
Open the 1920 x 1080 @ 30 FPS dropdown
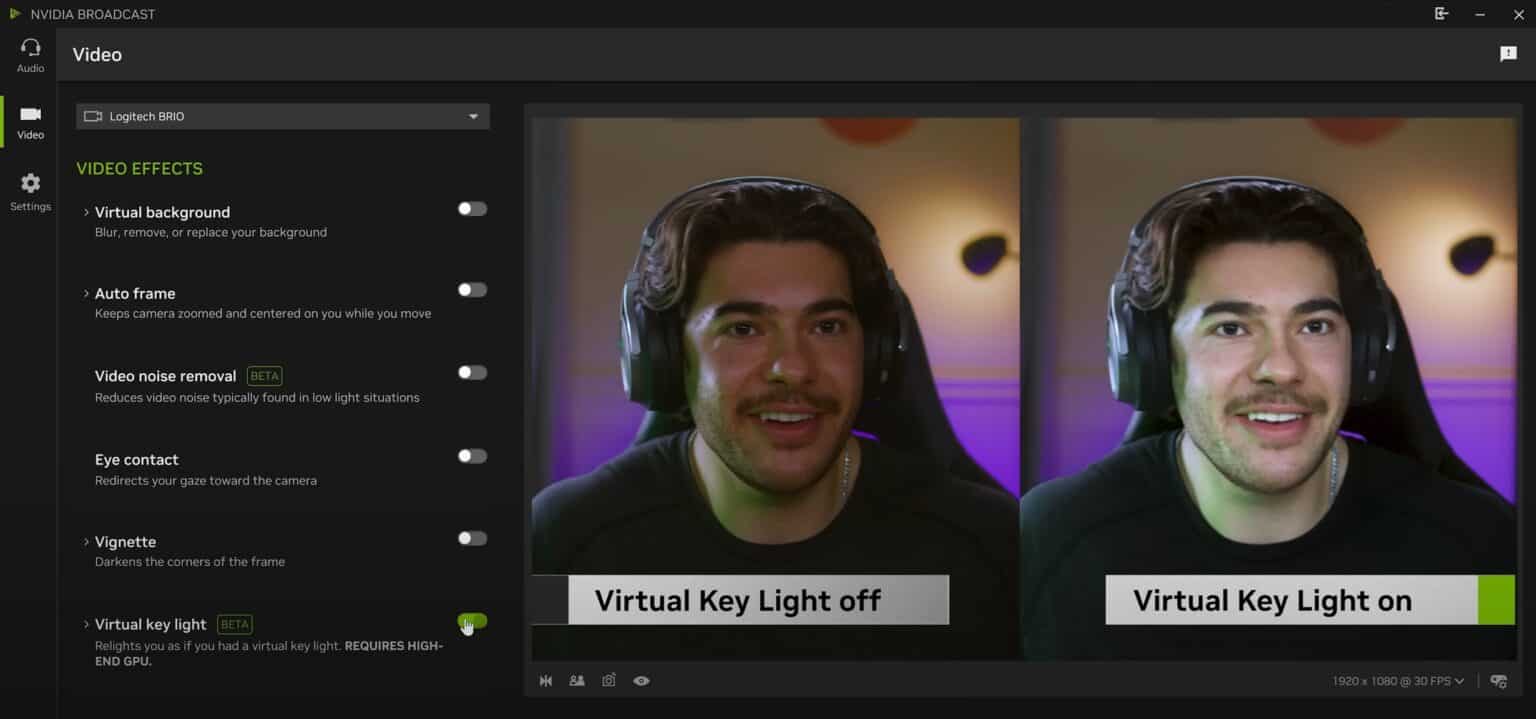[1398, 681]
